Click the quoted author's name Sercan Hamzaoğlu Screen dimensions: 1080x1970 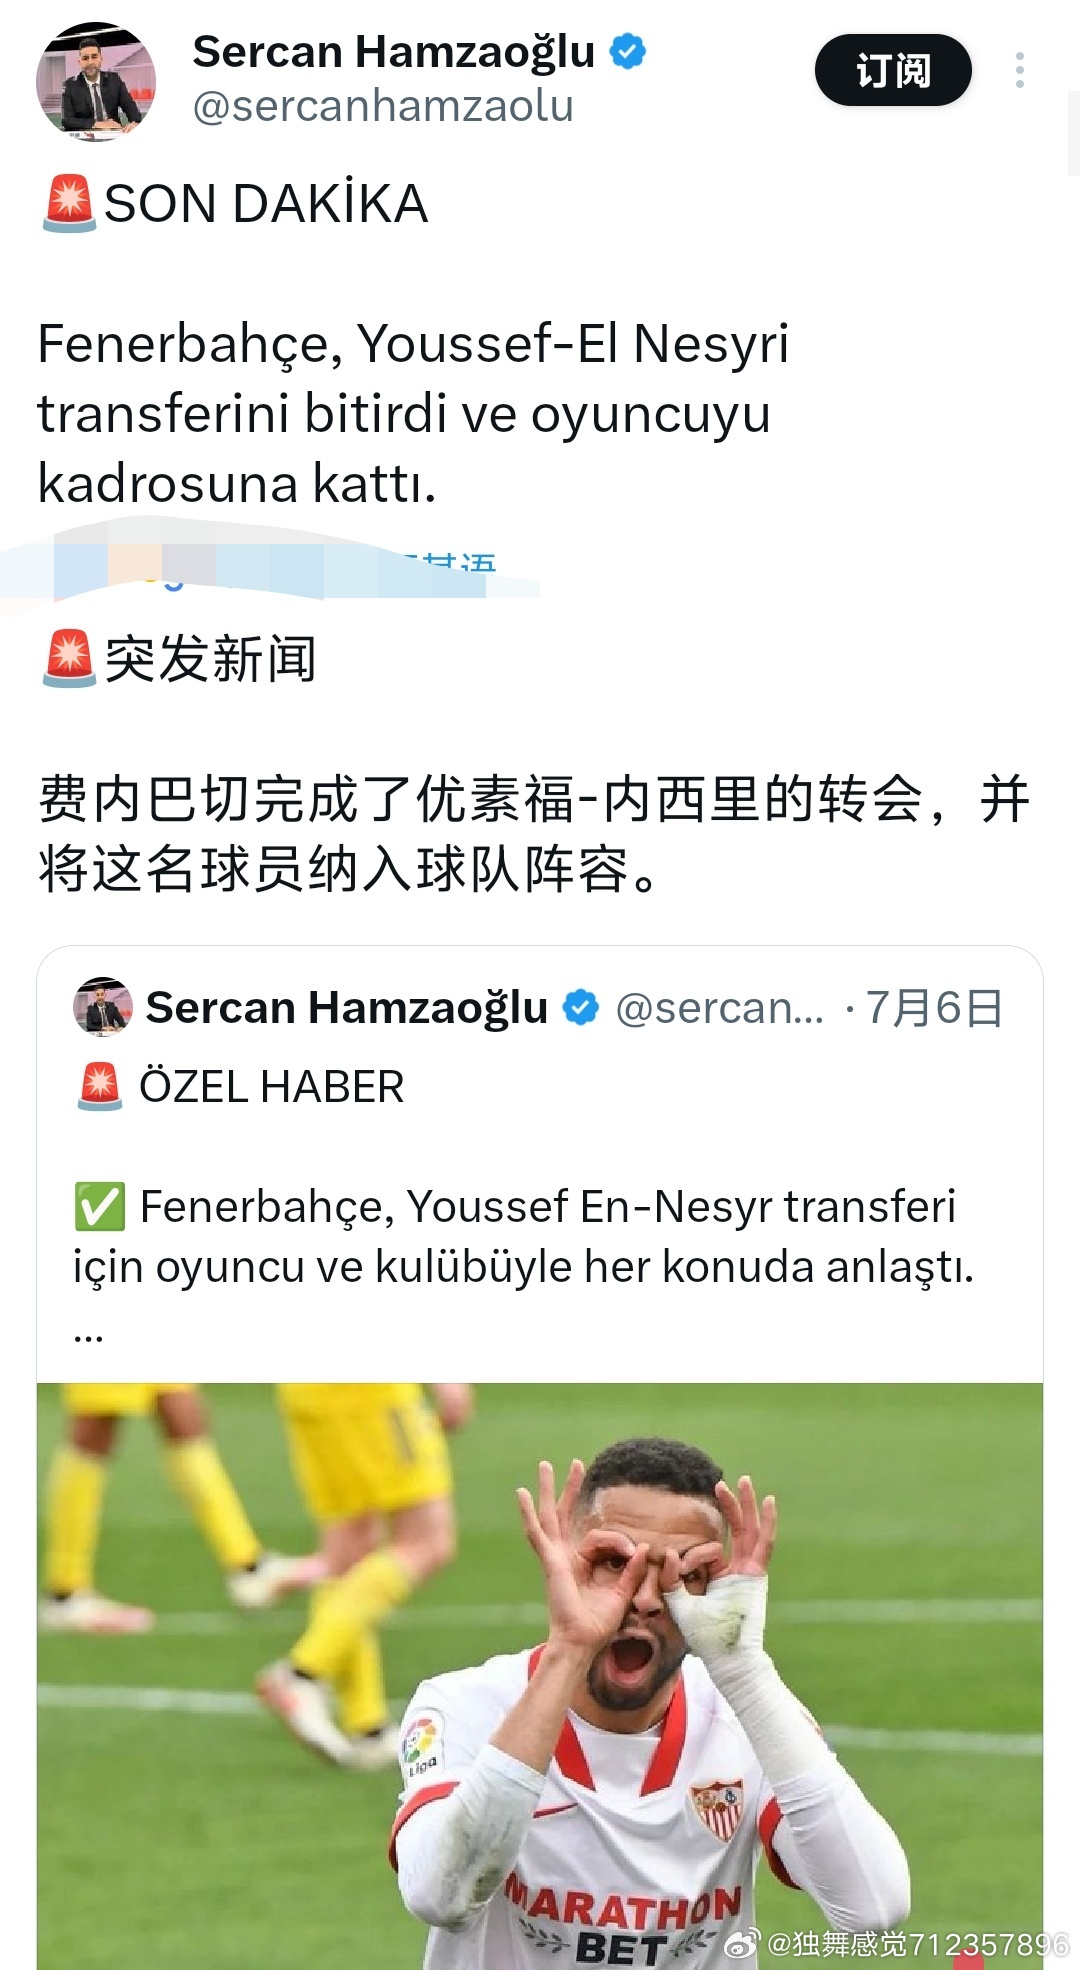click(x=347, y=1007)
